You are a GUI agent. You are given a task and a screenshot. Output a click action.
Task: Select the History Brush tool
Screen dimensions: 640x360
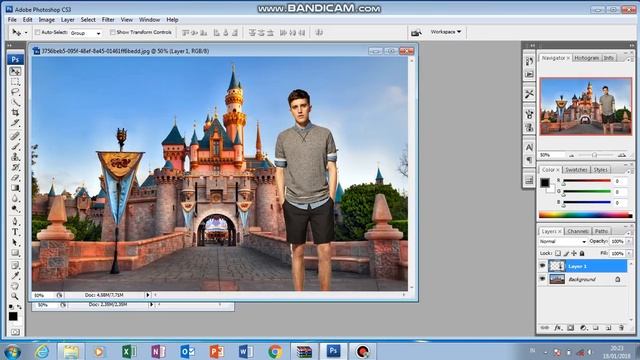[15, 167]
